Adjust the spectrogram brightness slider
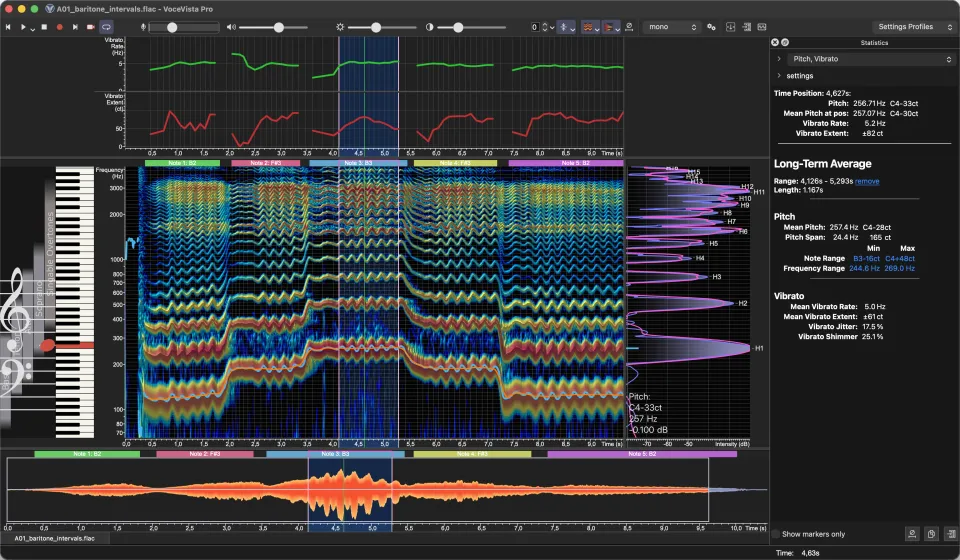The height and width of the screenshot is (560, 960). click(x=382, y=27)
